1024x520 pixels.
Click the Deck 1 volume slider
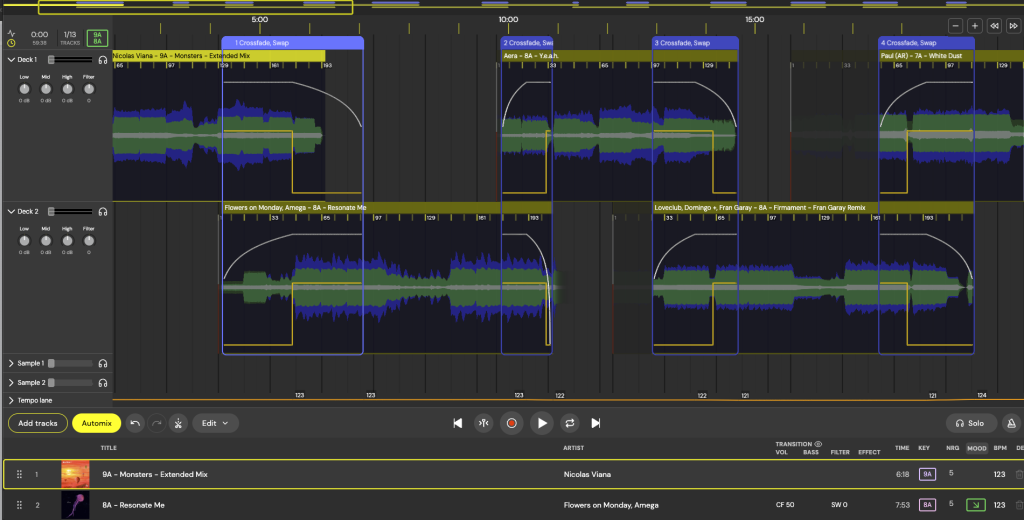[68, 60]
